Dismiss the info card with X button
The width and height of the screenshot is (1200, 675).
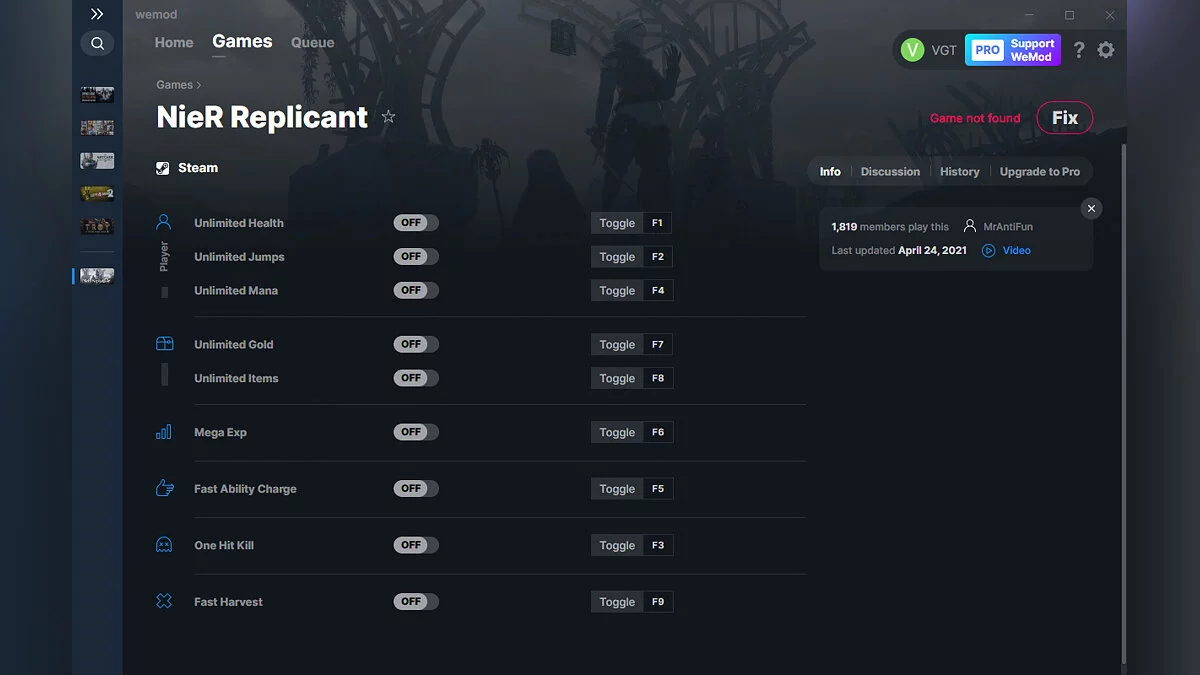pos(1091,208)
